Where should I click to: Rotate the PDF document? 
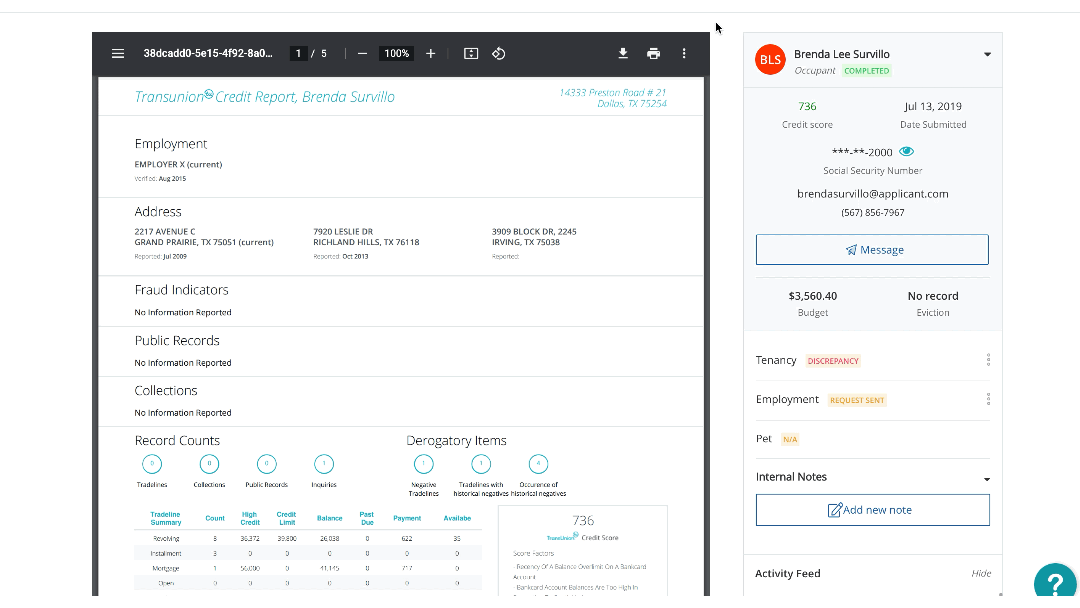coord(498,54)
